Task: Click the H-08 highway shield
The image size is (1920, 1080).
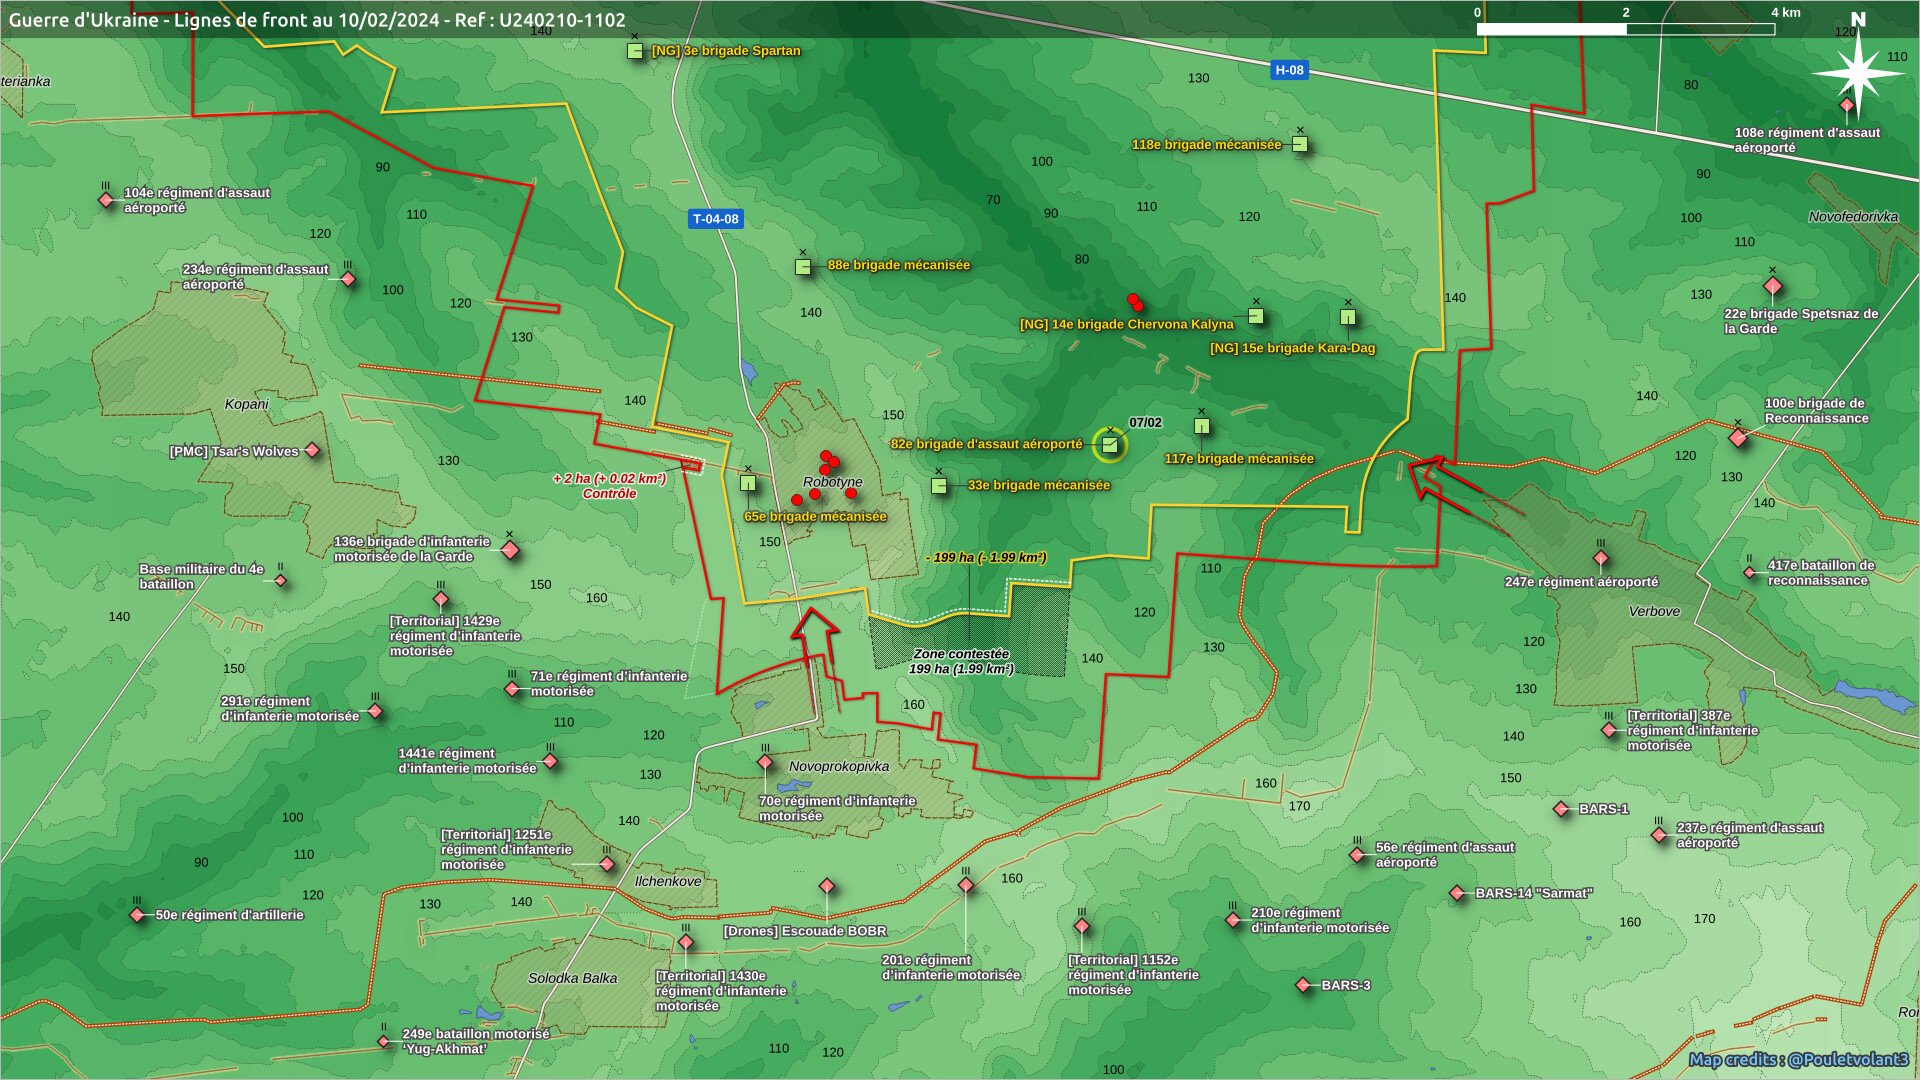Action: point(1289,70)
